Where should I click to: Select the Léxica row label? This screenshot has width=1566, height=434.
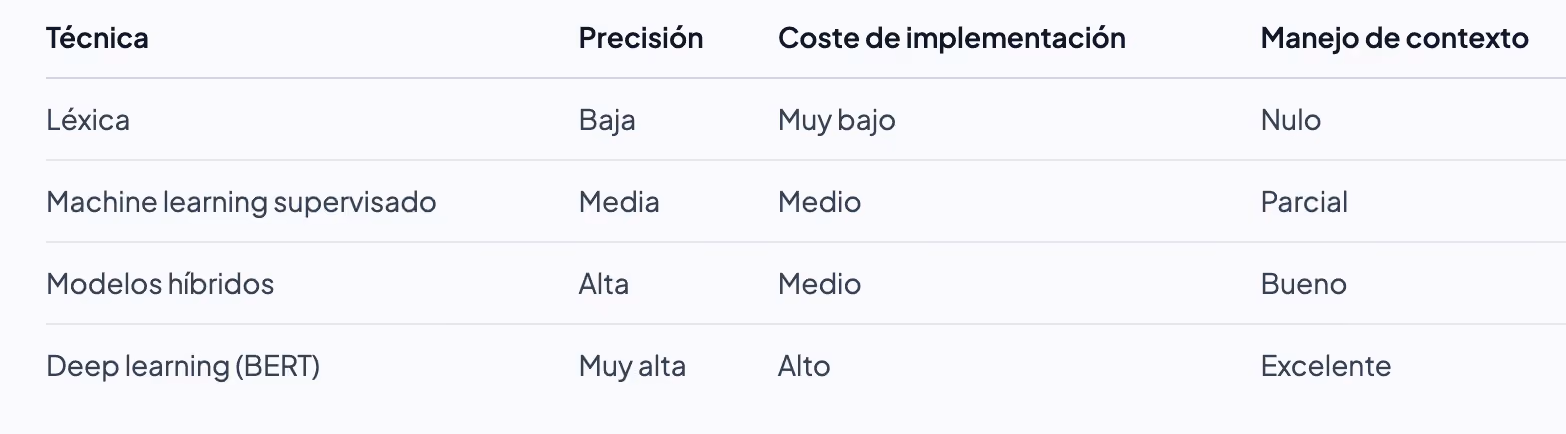(x=88, y=120)
